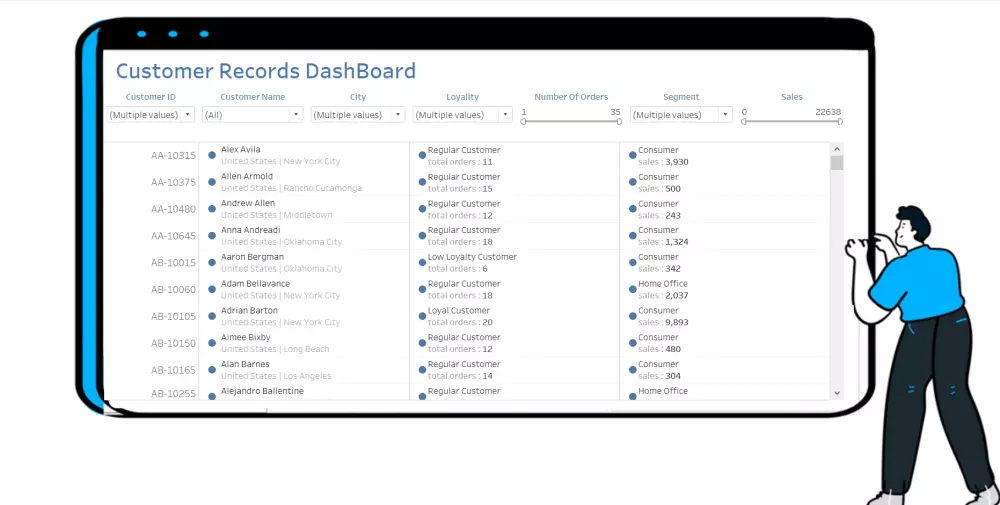Select customer ID AA-10375
This screenshot has height=505, width=1000.
173,182
